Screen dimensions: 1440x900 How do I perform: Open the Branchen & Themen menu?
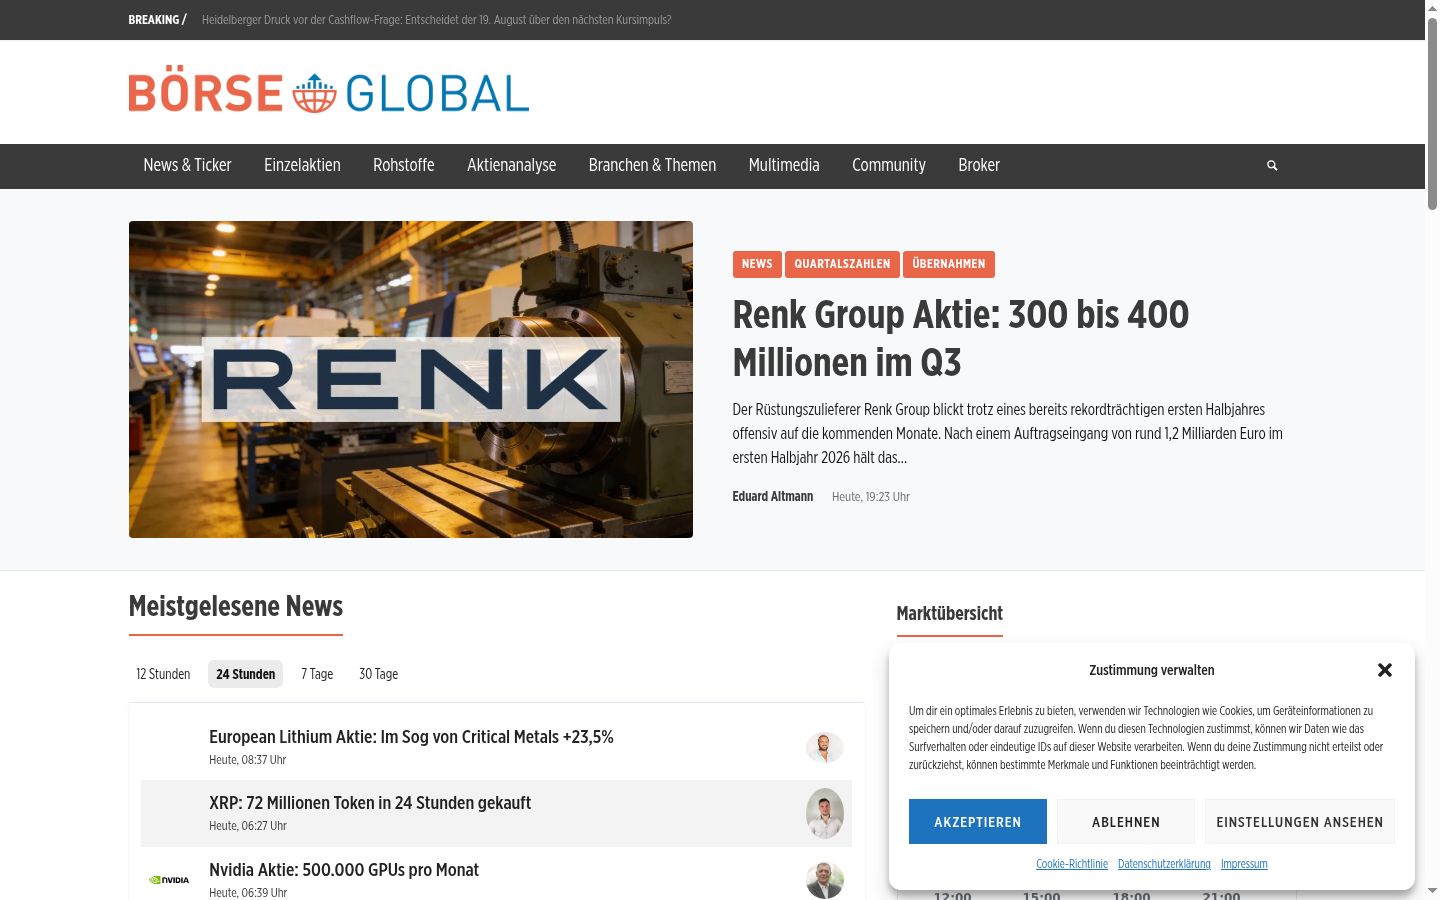[x=652, y=166]
